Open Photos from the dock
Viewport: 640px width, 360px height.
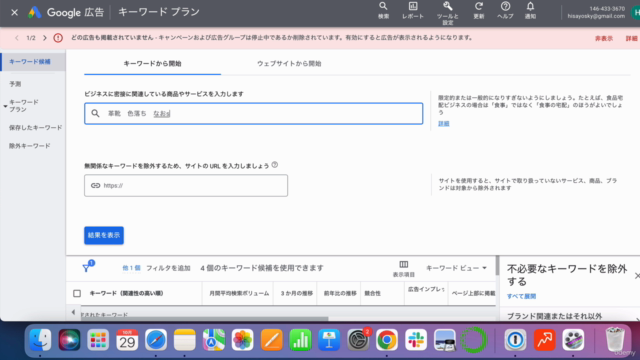coord(242,340)
